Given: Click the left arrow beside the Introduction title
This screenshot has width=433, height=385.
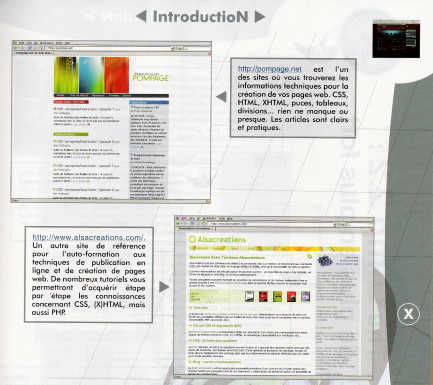Looking at the screenshot, I should tap(141, 16).
